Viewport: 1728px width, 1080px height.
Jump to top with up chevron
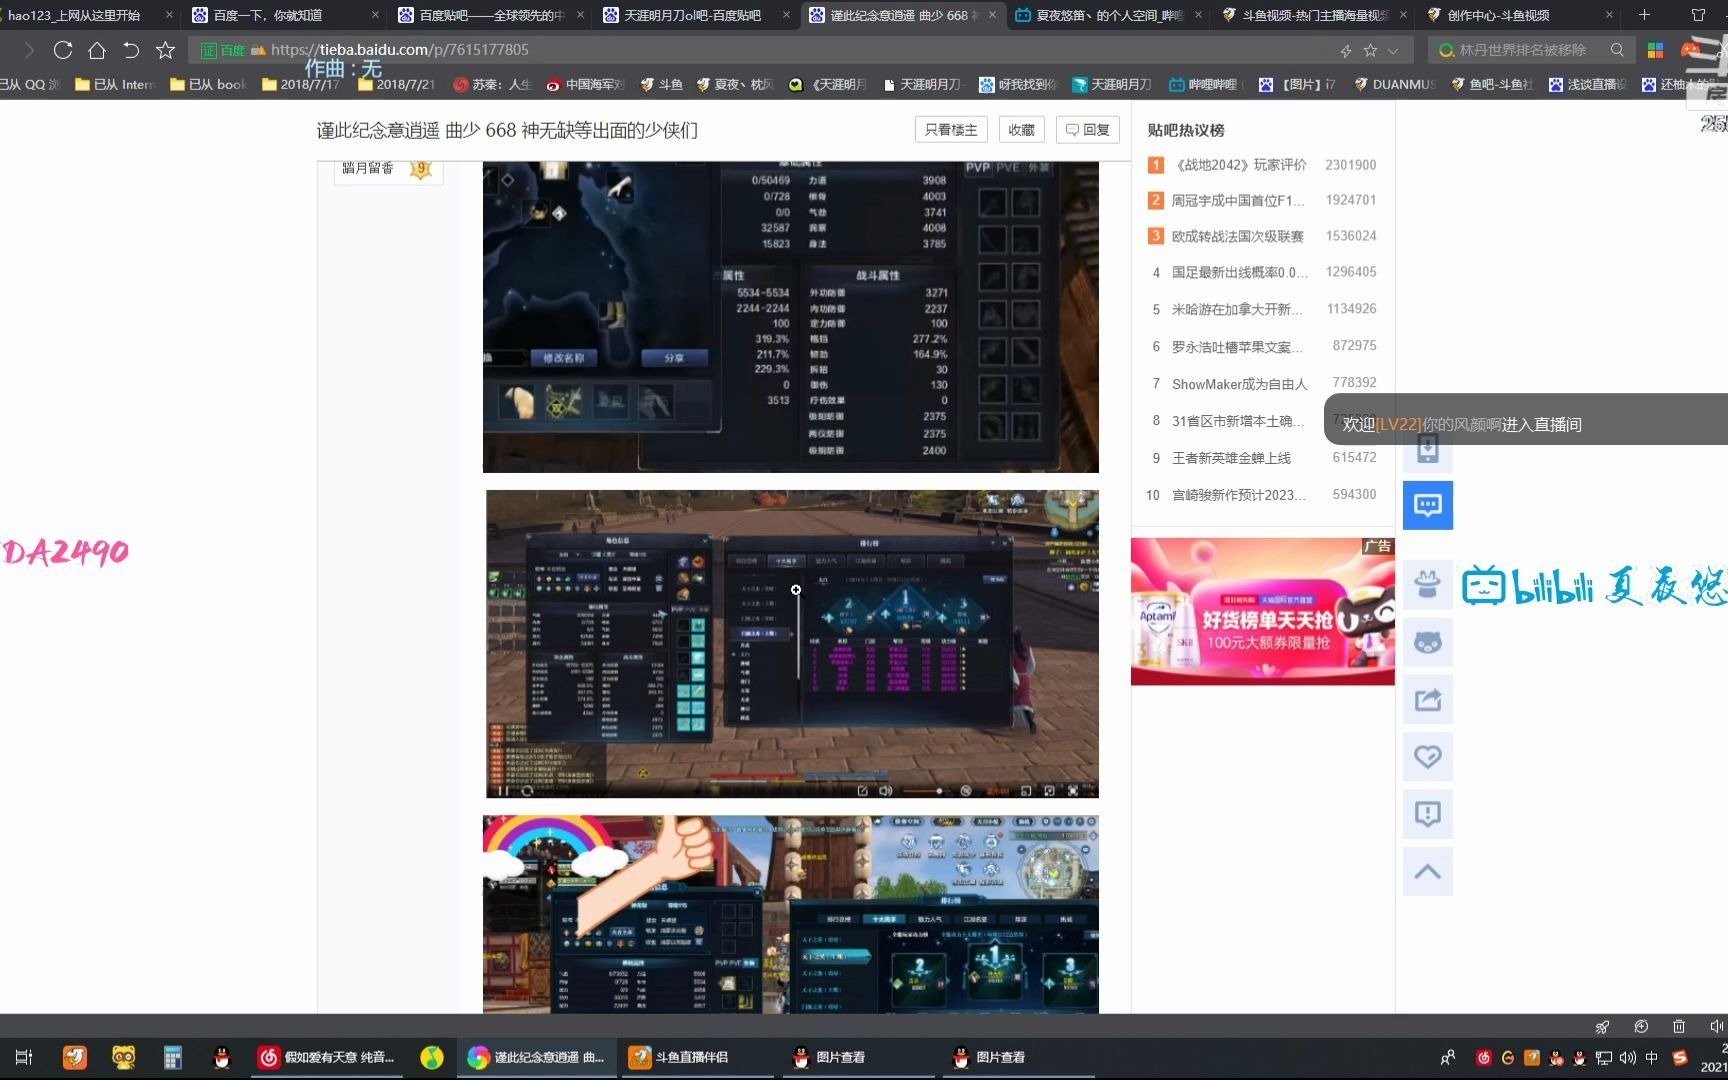1428,872
